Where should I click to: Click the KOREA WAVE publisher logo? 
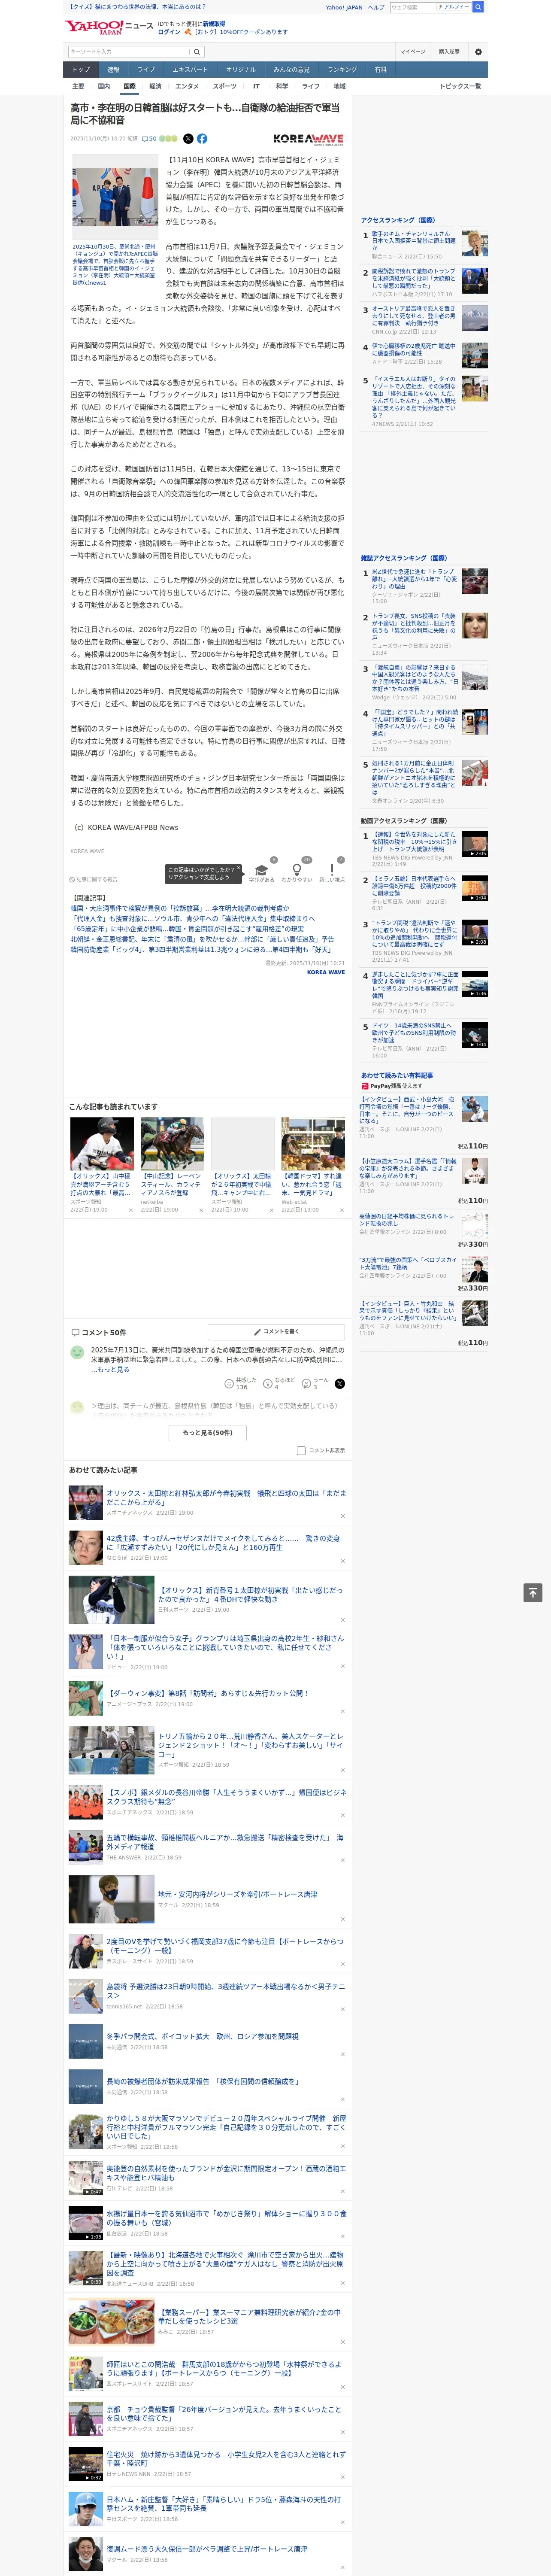coord(308,139)
